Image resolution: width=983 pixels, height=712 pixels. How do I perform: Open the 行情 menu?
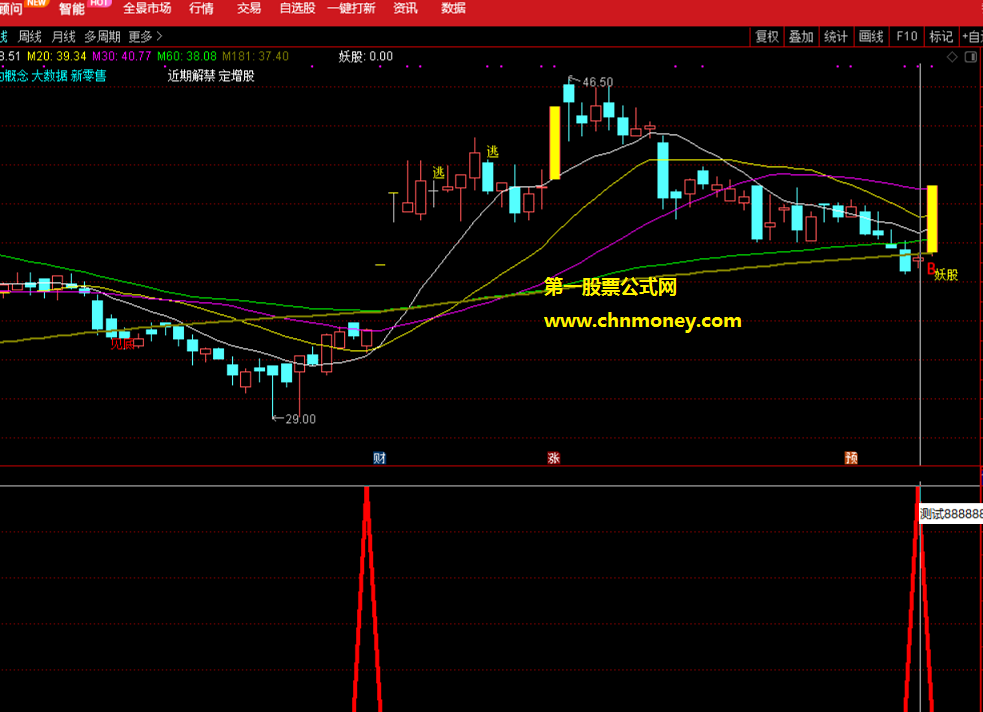click(201, 8)
